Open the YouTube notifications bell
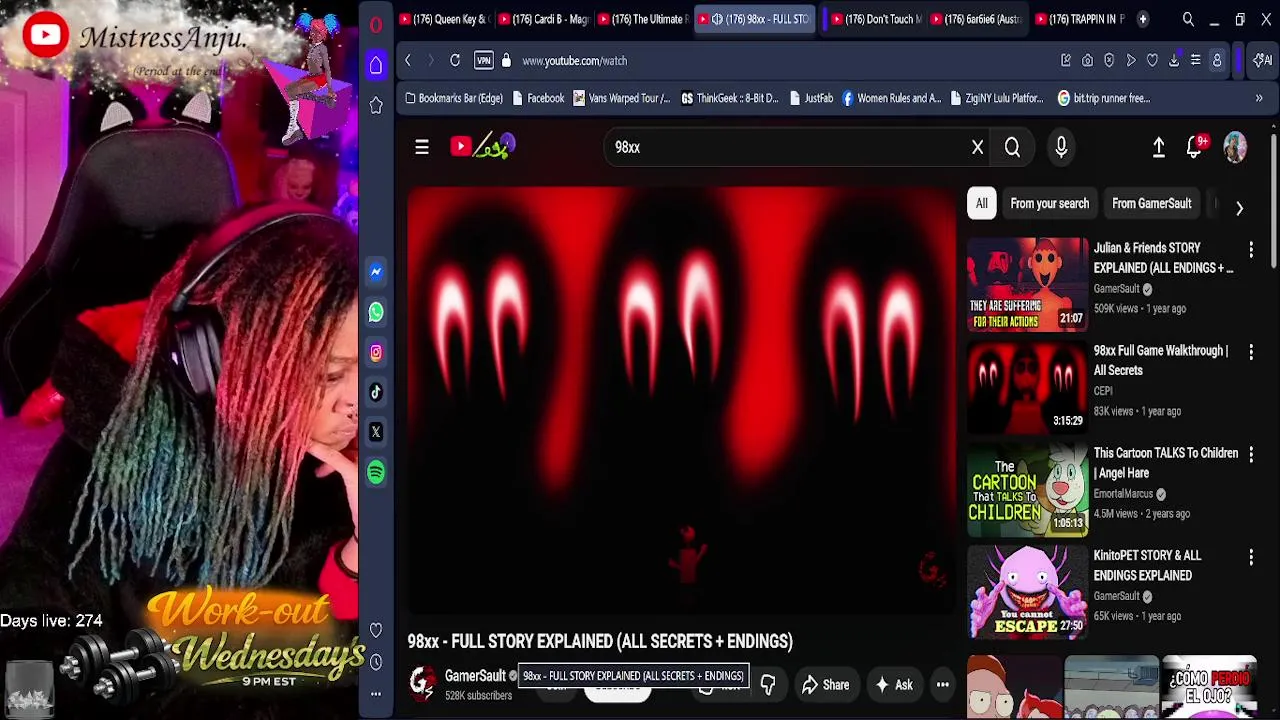Viewport: 1280px width, 720px height. coord(1194,147)
